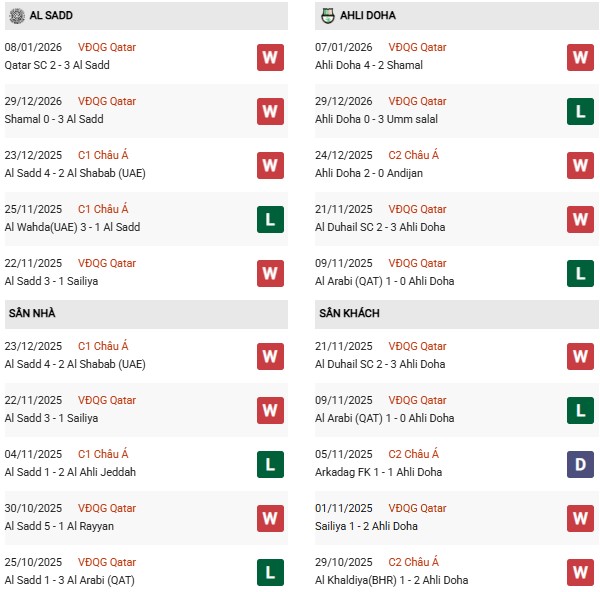Viewport: 600px width, 592px height.
Task: Click the L badge beside Ahli Doha 0 - 3 Umm salal
Action: 581,111
